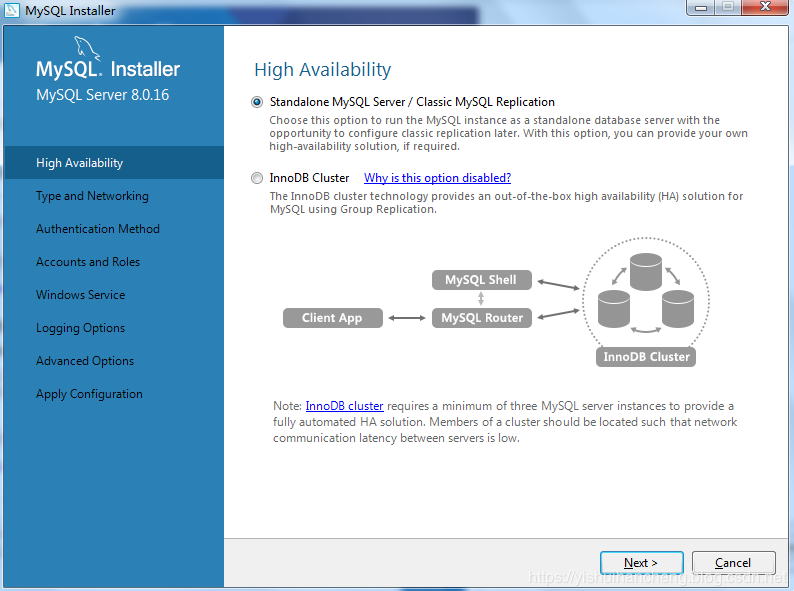
Task: Open 'Why is this option disabled?' link
Action: (x=438, y=178)
